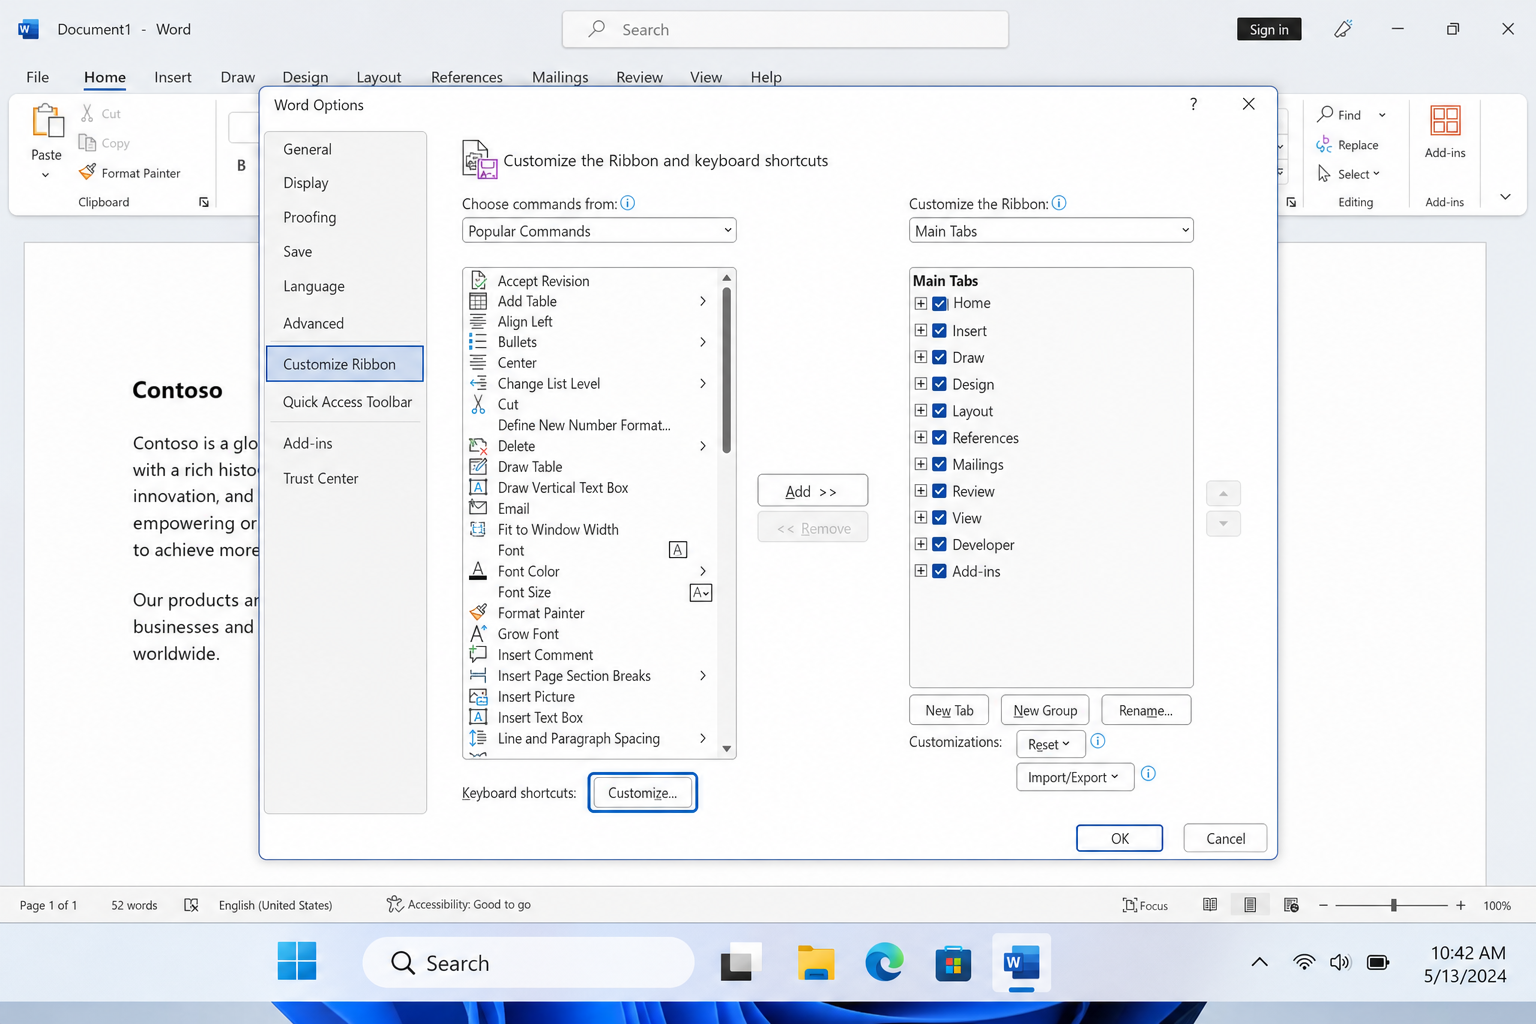The width and height of the screenshot is (1536, 1024).
Task: Go to Advanced options category
Action: pyautogui.click(x=345, y=323)
